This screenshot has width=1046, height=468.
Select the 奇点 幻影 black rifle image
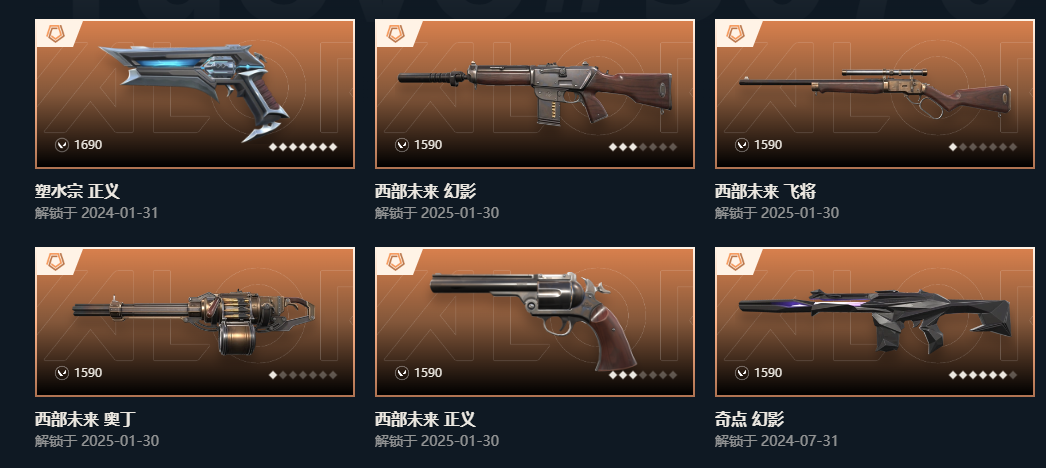(x=875, y=321)
